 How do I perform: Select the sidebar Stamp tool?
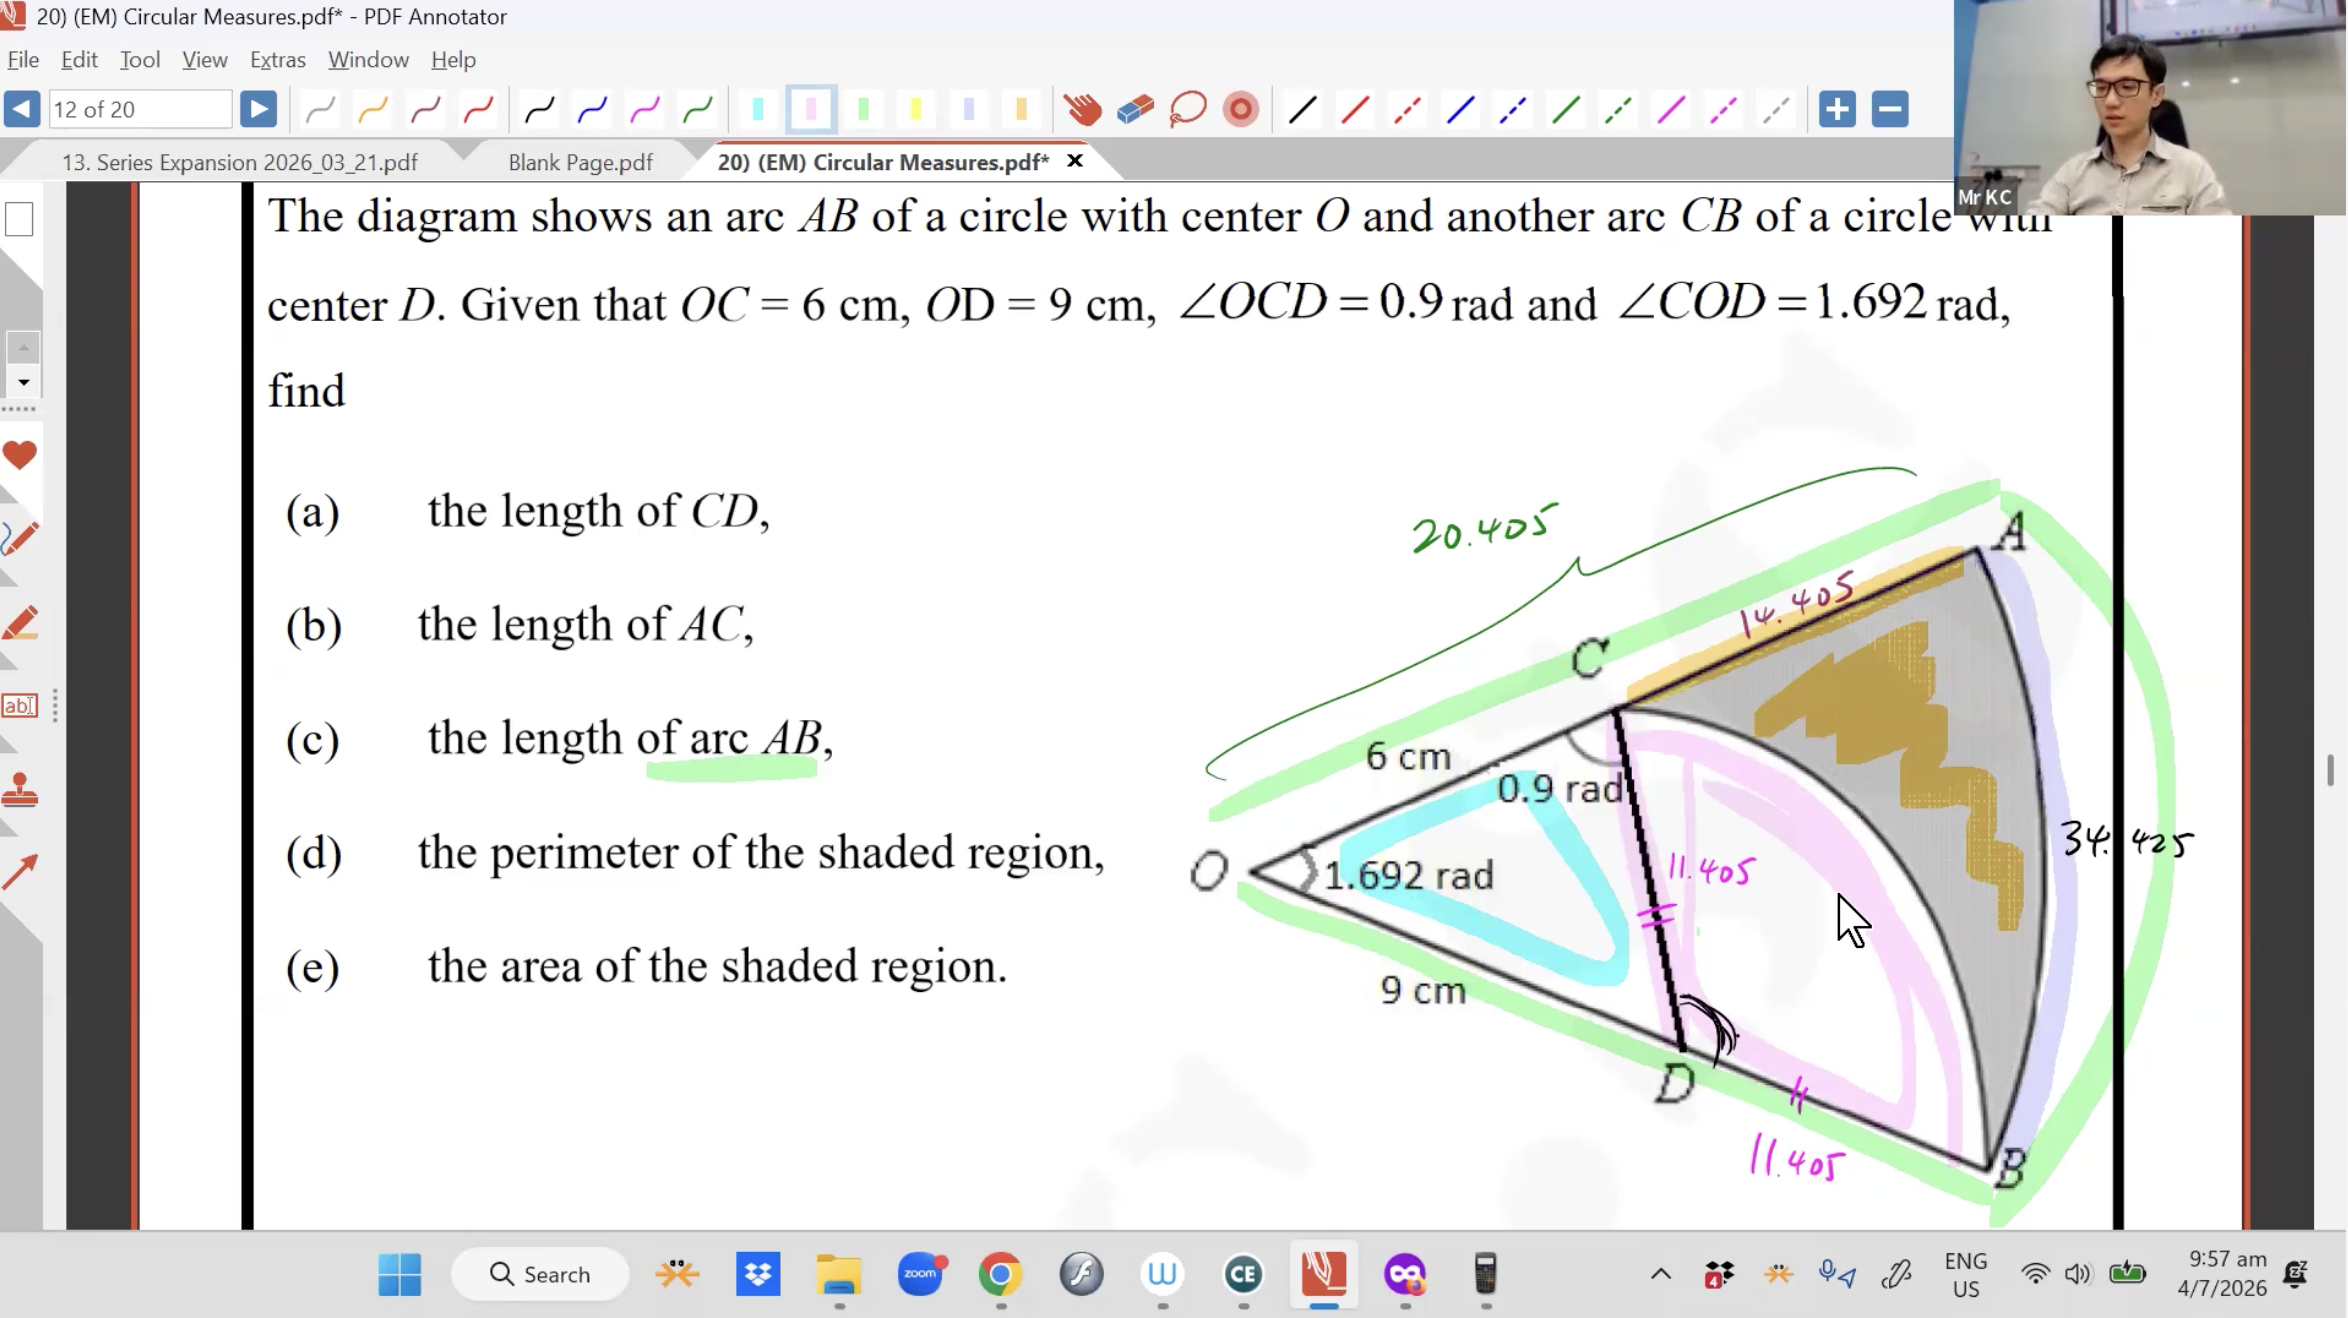(x=19, y=790)
